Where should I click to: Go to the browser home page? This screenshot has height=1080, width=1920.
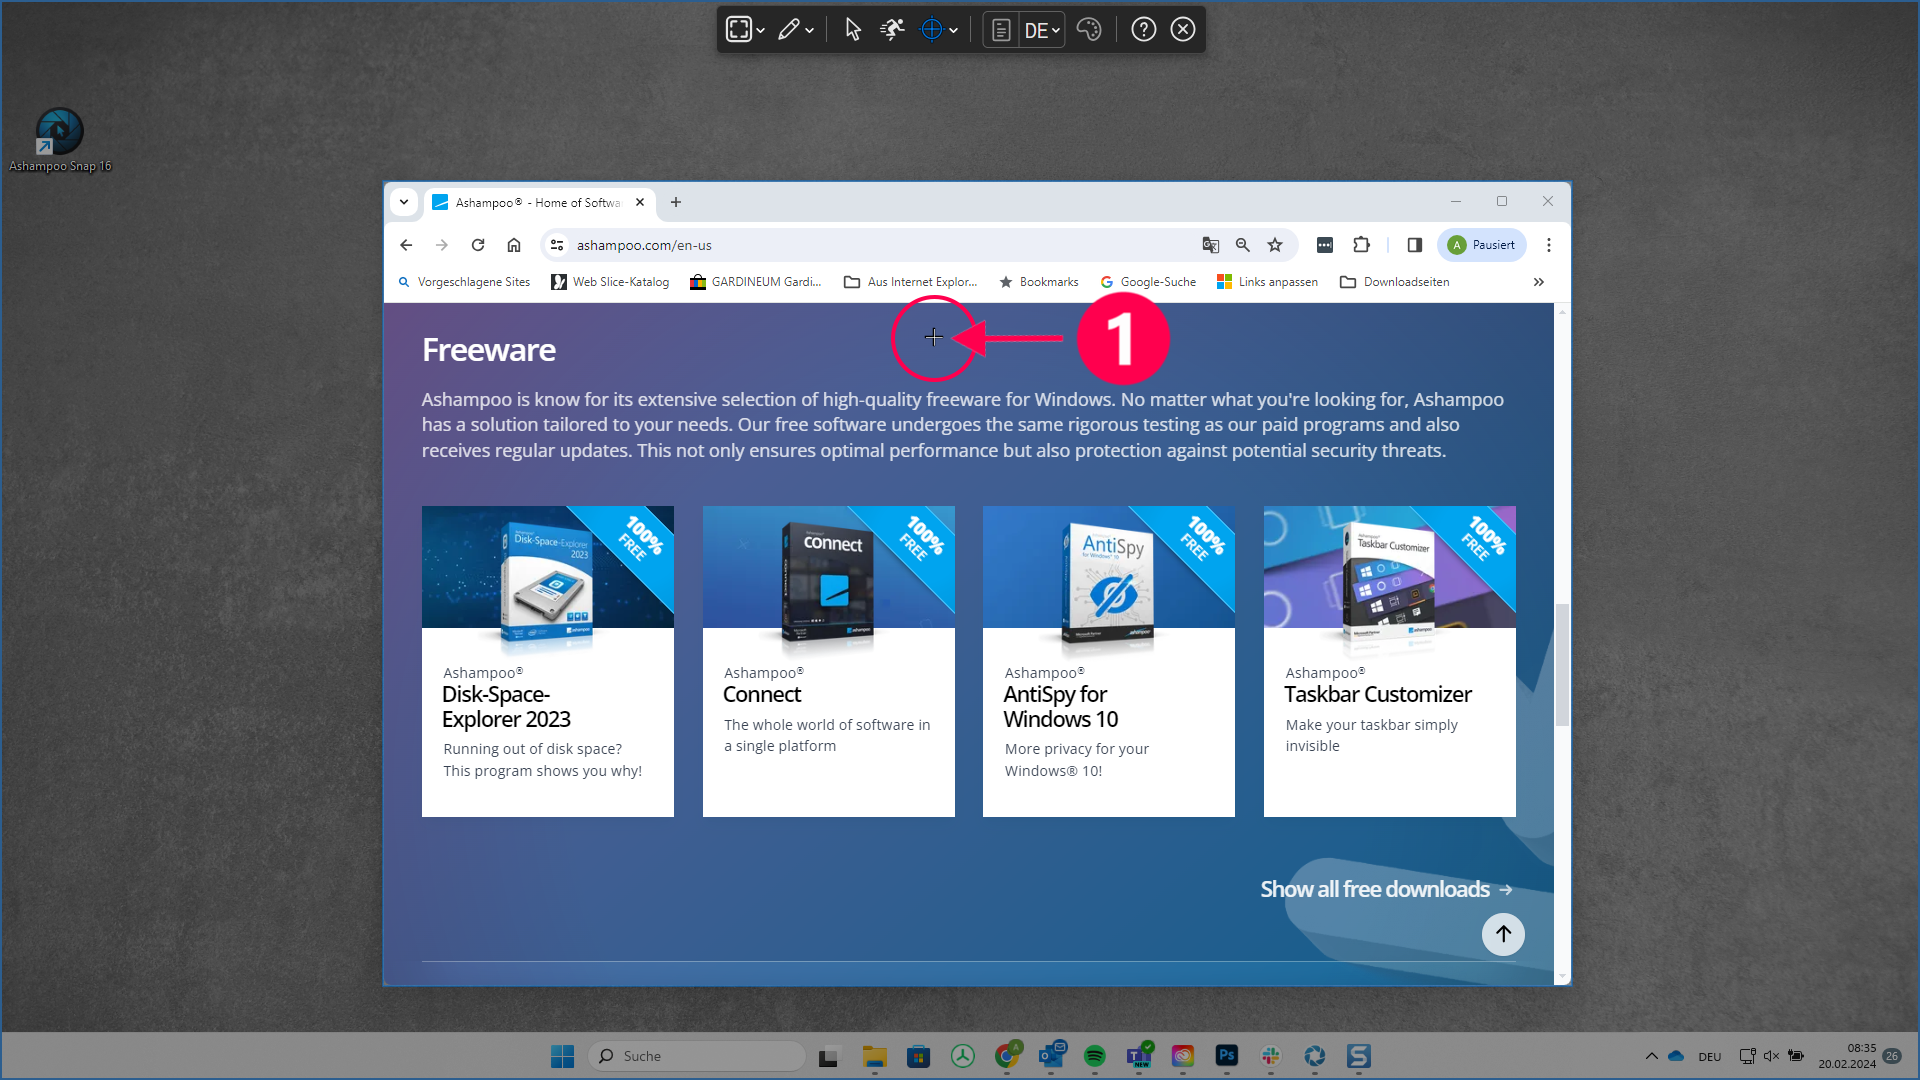pyautogui.click(x=514, y=245)
